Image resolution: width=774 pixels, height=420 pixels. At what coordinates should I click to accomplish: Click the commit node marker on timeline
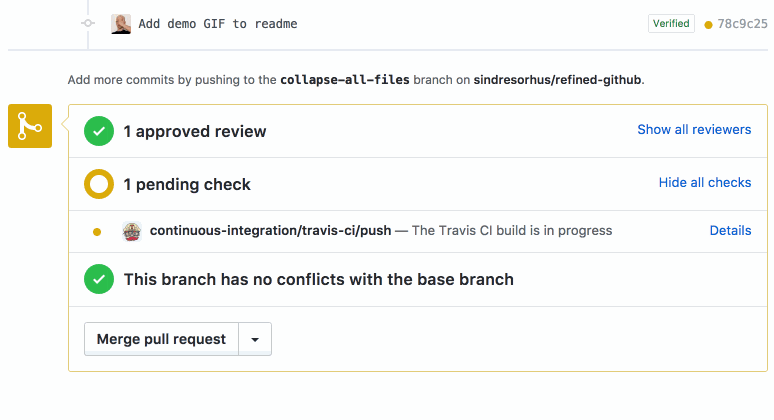88,23
